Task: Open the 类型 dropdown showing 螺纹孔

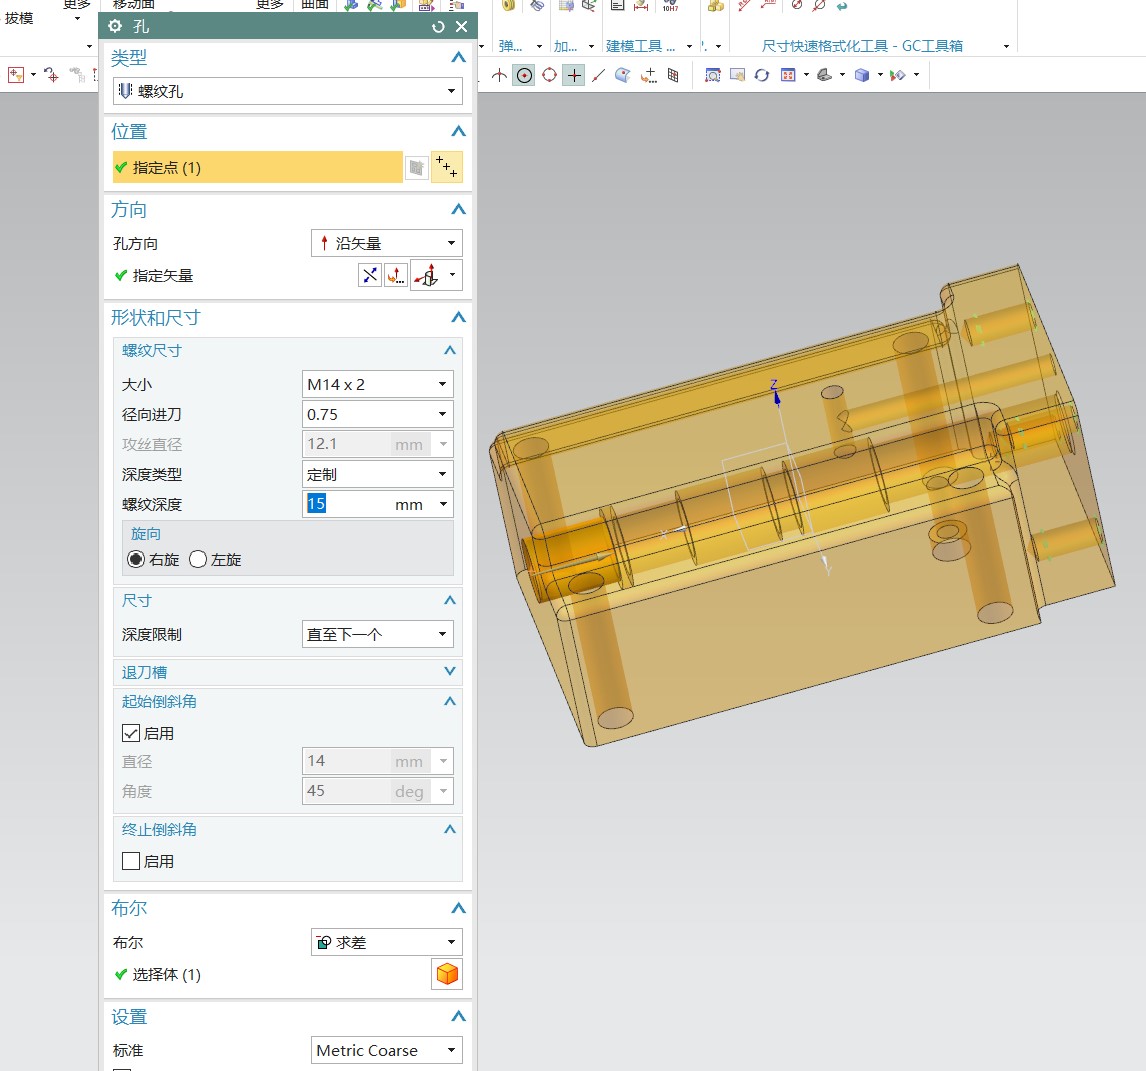Action: coord(287,91)
